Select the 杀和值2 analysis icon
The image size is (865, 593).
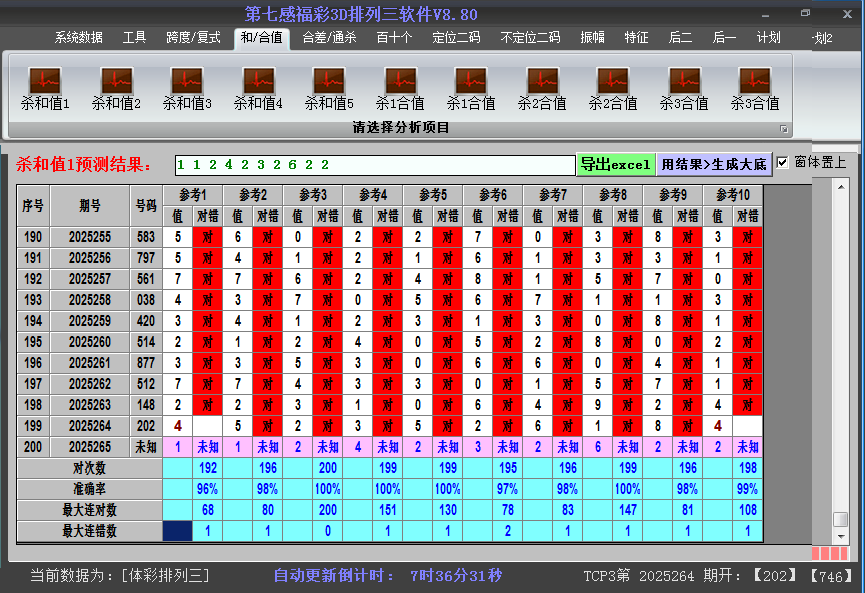(x=115, y=85)
